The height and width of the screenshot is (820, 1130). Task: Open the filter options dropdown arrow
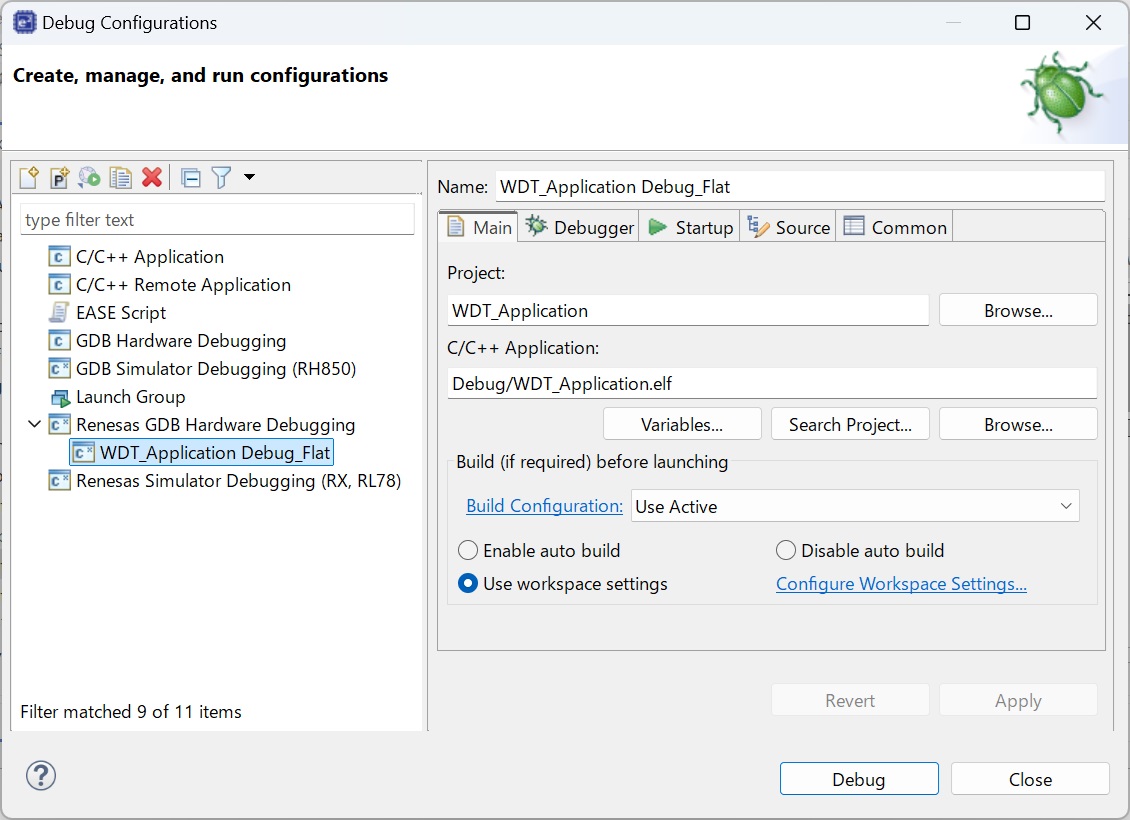pyautogui.click(x=249, y=177)
